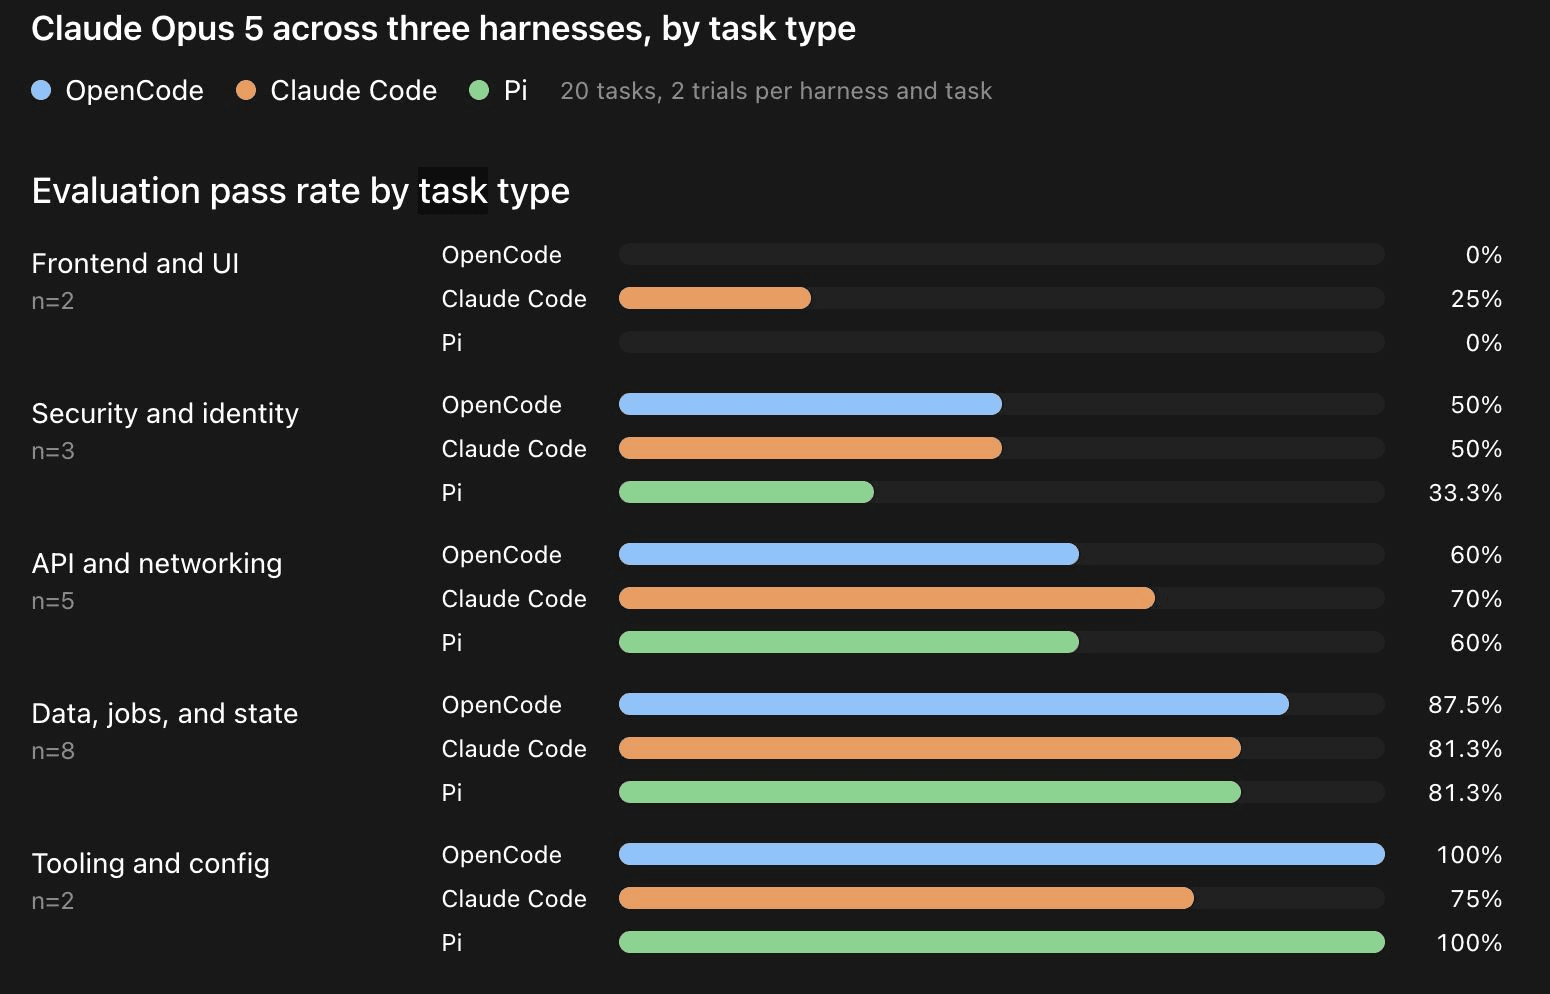This screenshot has width=1550, height=994.
Task: Click the Pi bar in Security and identity
Action: tap(746, 492)
